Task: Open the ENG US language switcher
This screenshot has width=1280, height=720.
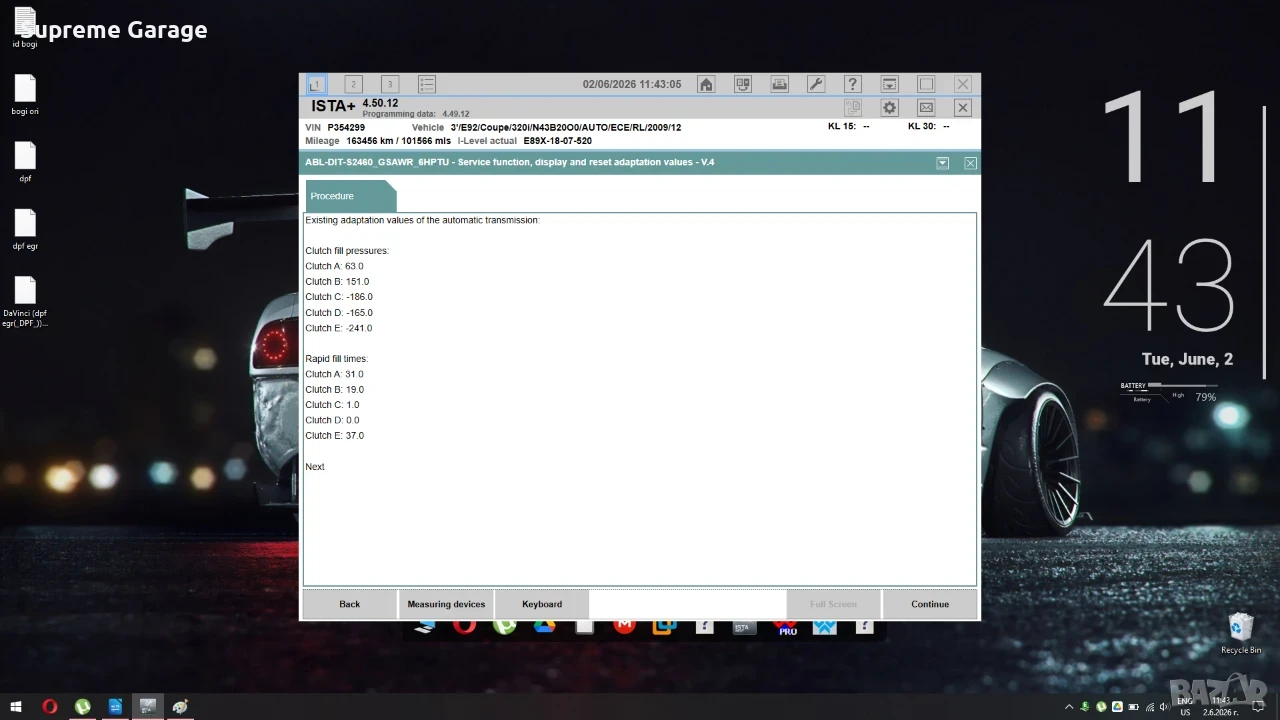Action: tap(1185, 707)
